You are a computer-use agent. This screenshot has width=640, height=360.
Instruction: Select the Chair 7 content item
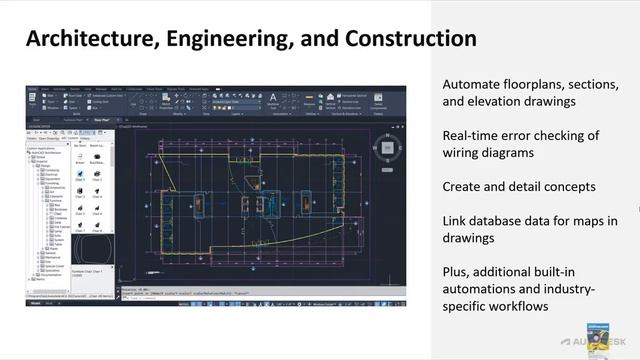[80, 227]
